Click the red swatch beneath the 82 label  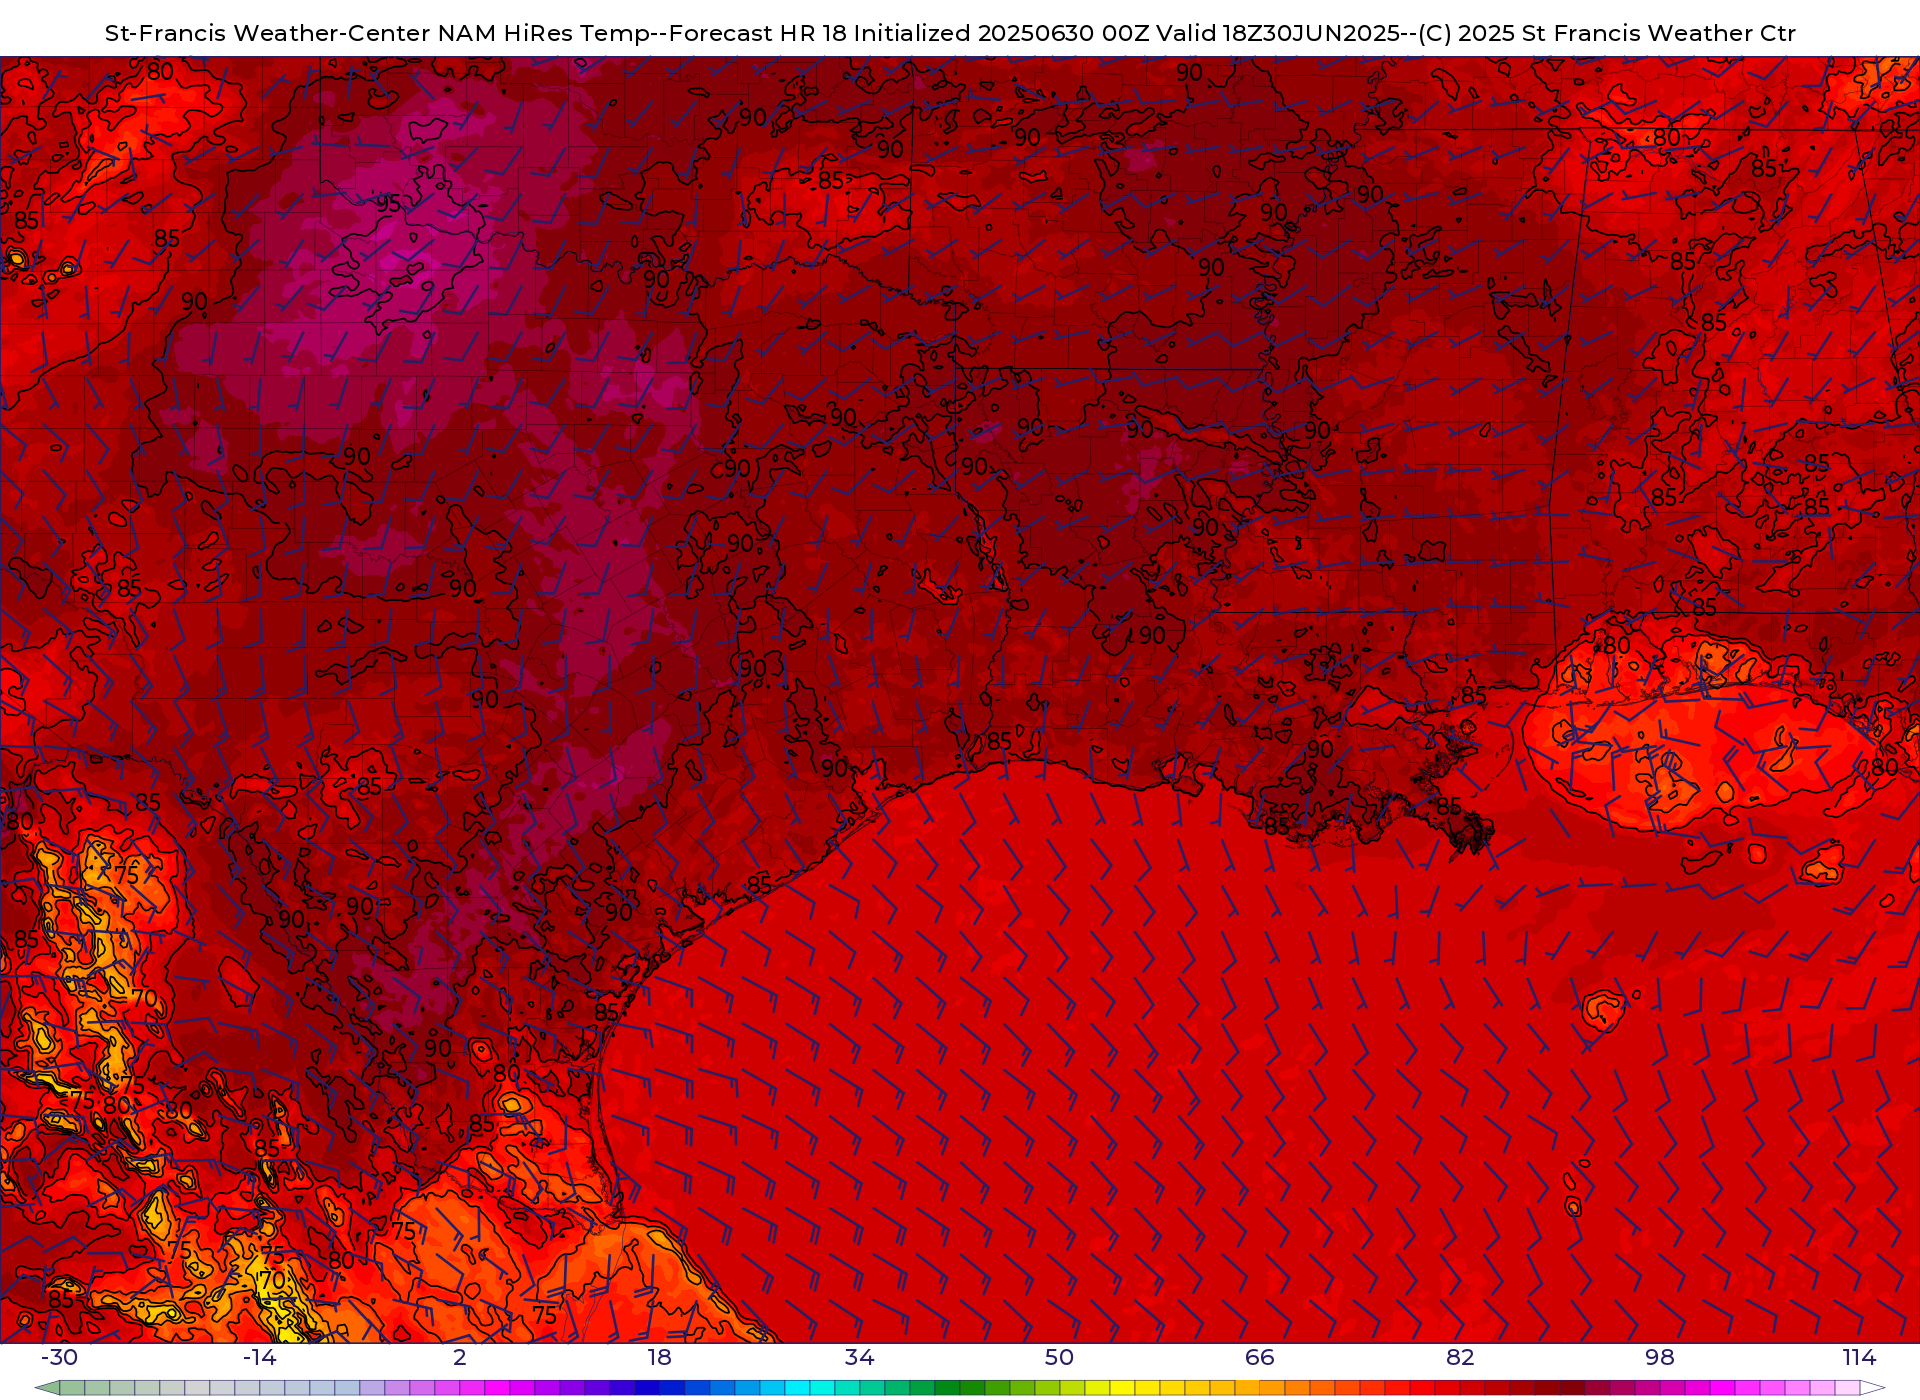1472,1388
